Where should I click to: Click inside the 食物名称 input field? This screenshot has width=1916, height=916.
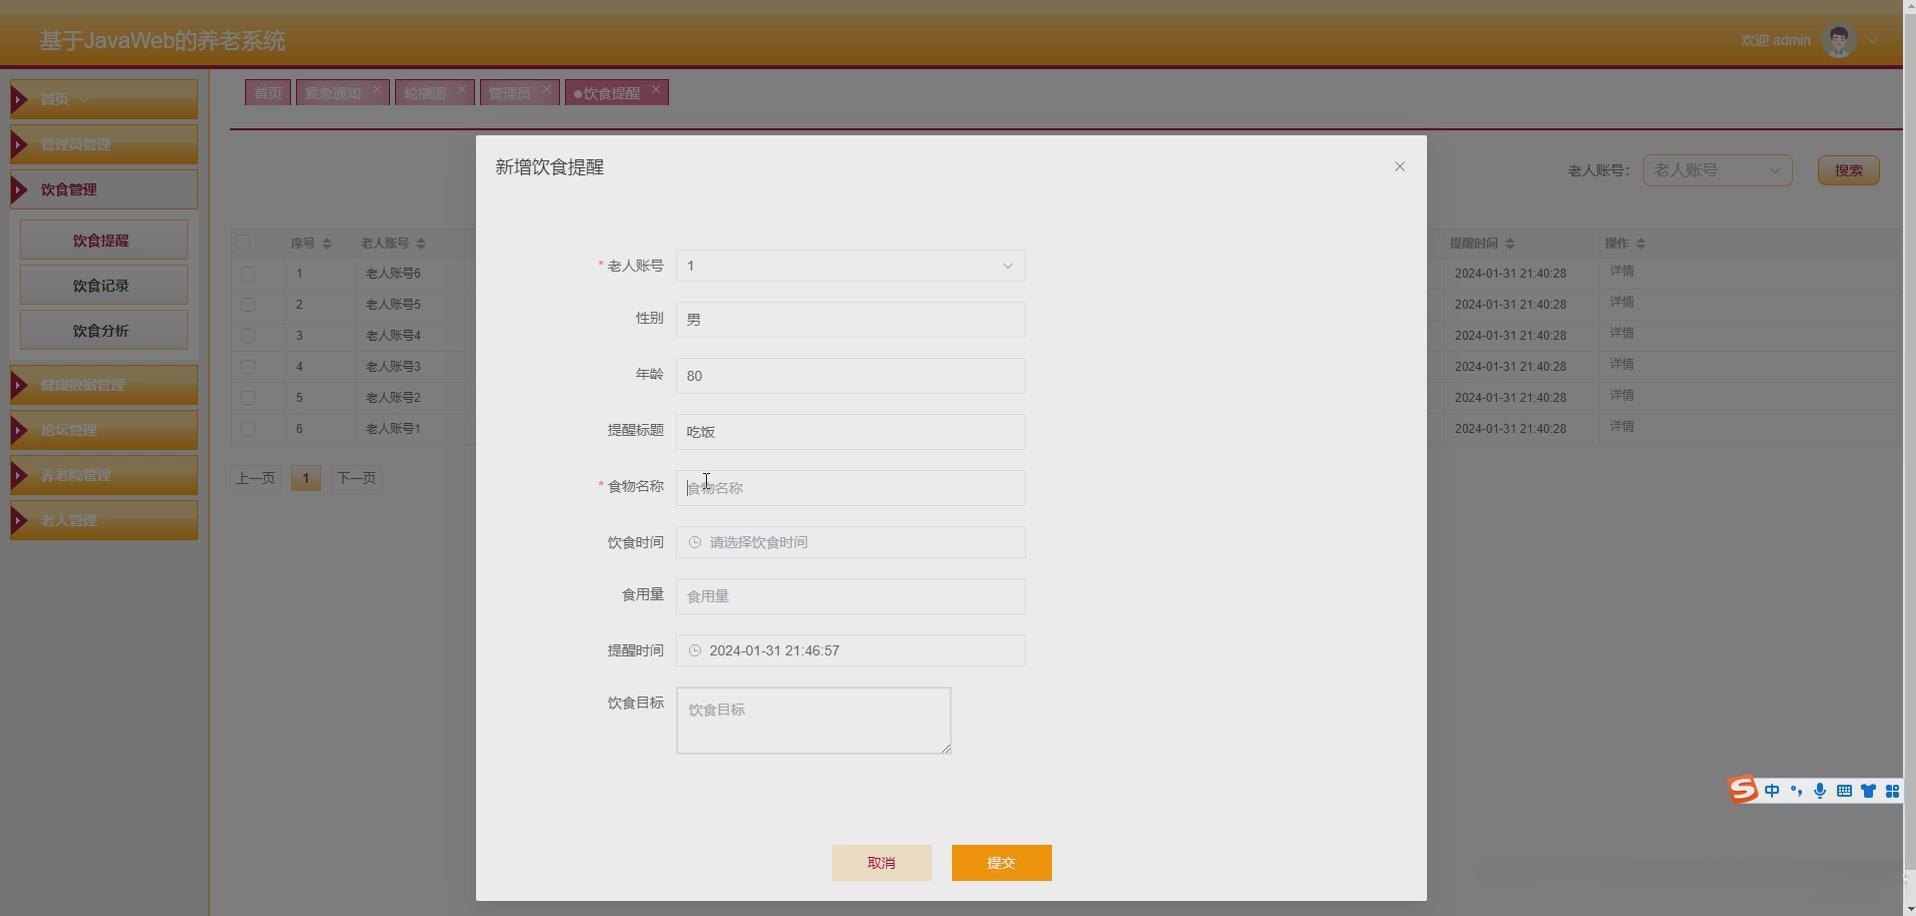coord(850,488)
